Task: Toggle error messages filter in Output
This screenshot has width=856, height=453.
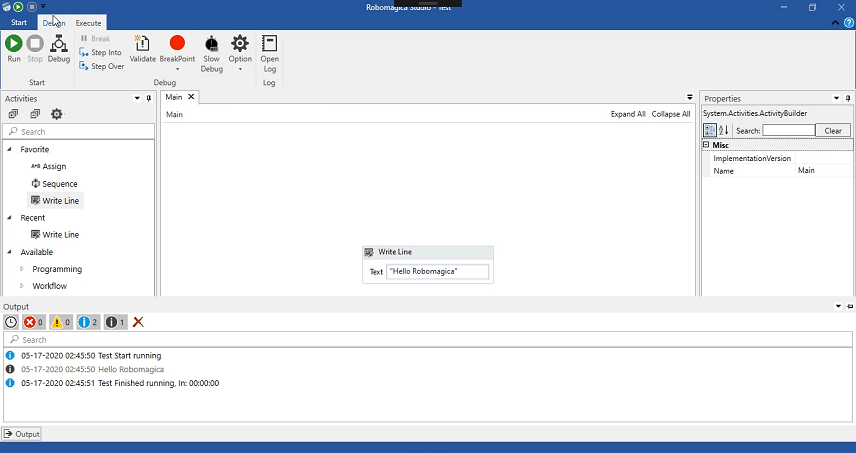Action: click(x=33, y=322)
